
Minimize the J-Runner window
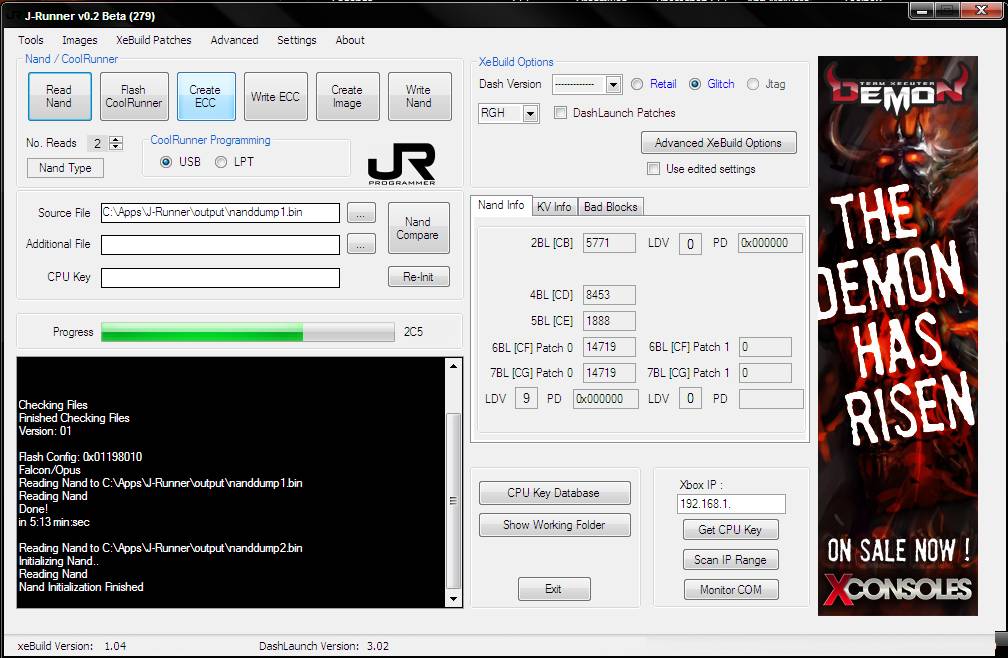(x=921, y=10)
